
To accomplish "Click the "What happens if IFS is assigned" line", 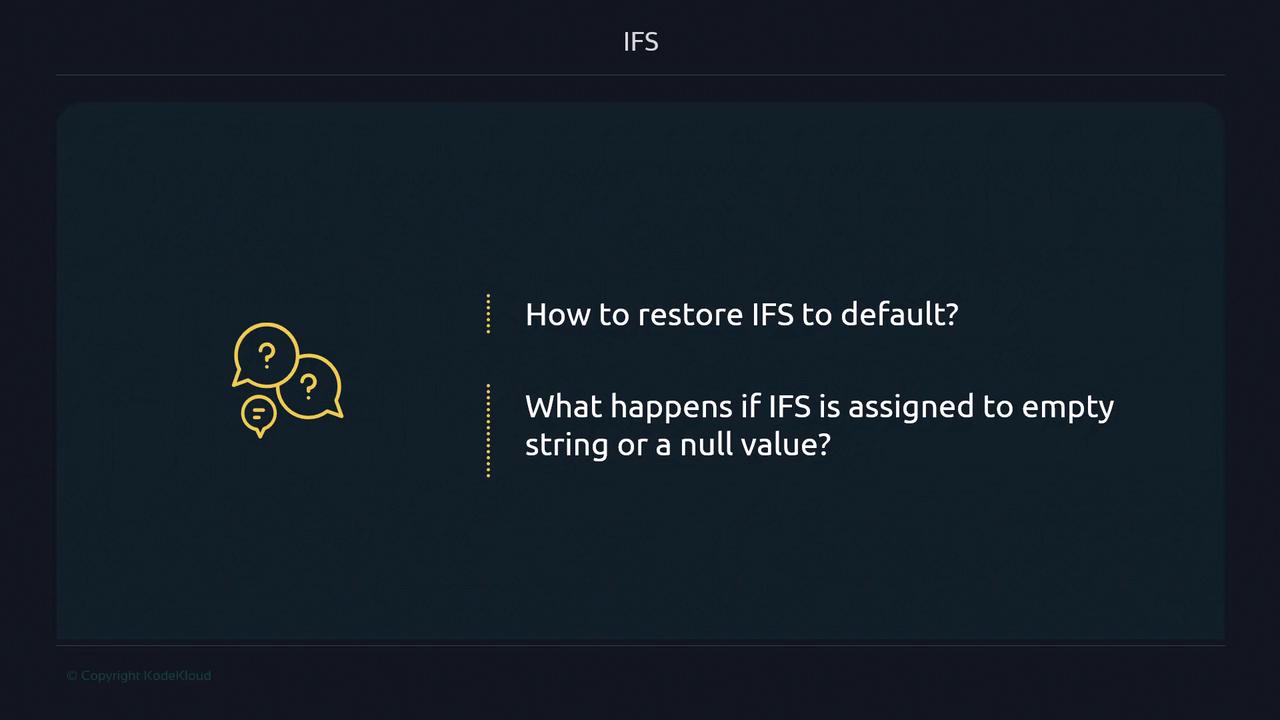I will tap(819, 407).
